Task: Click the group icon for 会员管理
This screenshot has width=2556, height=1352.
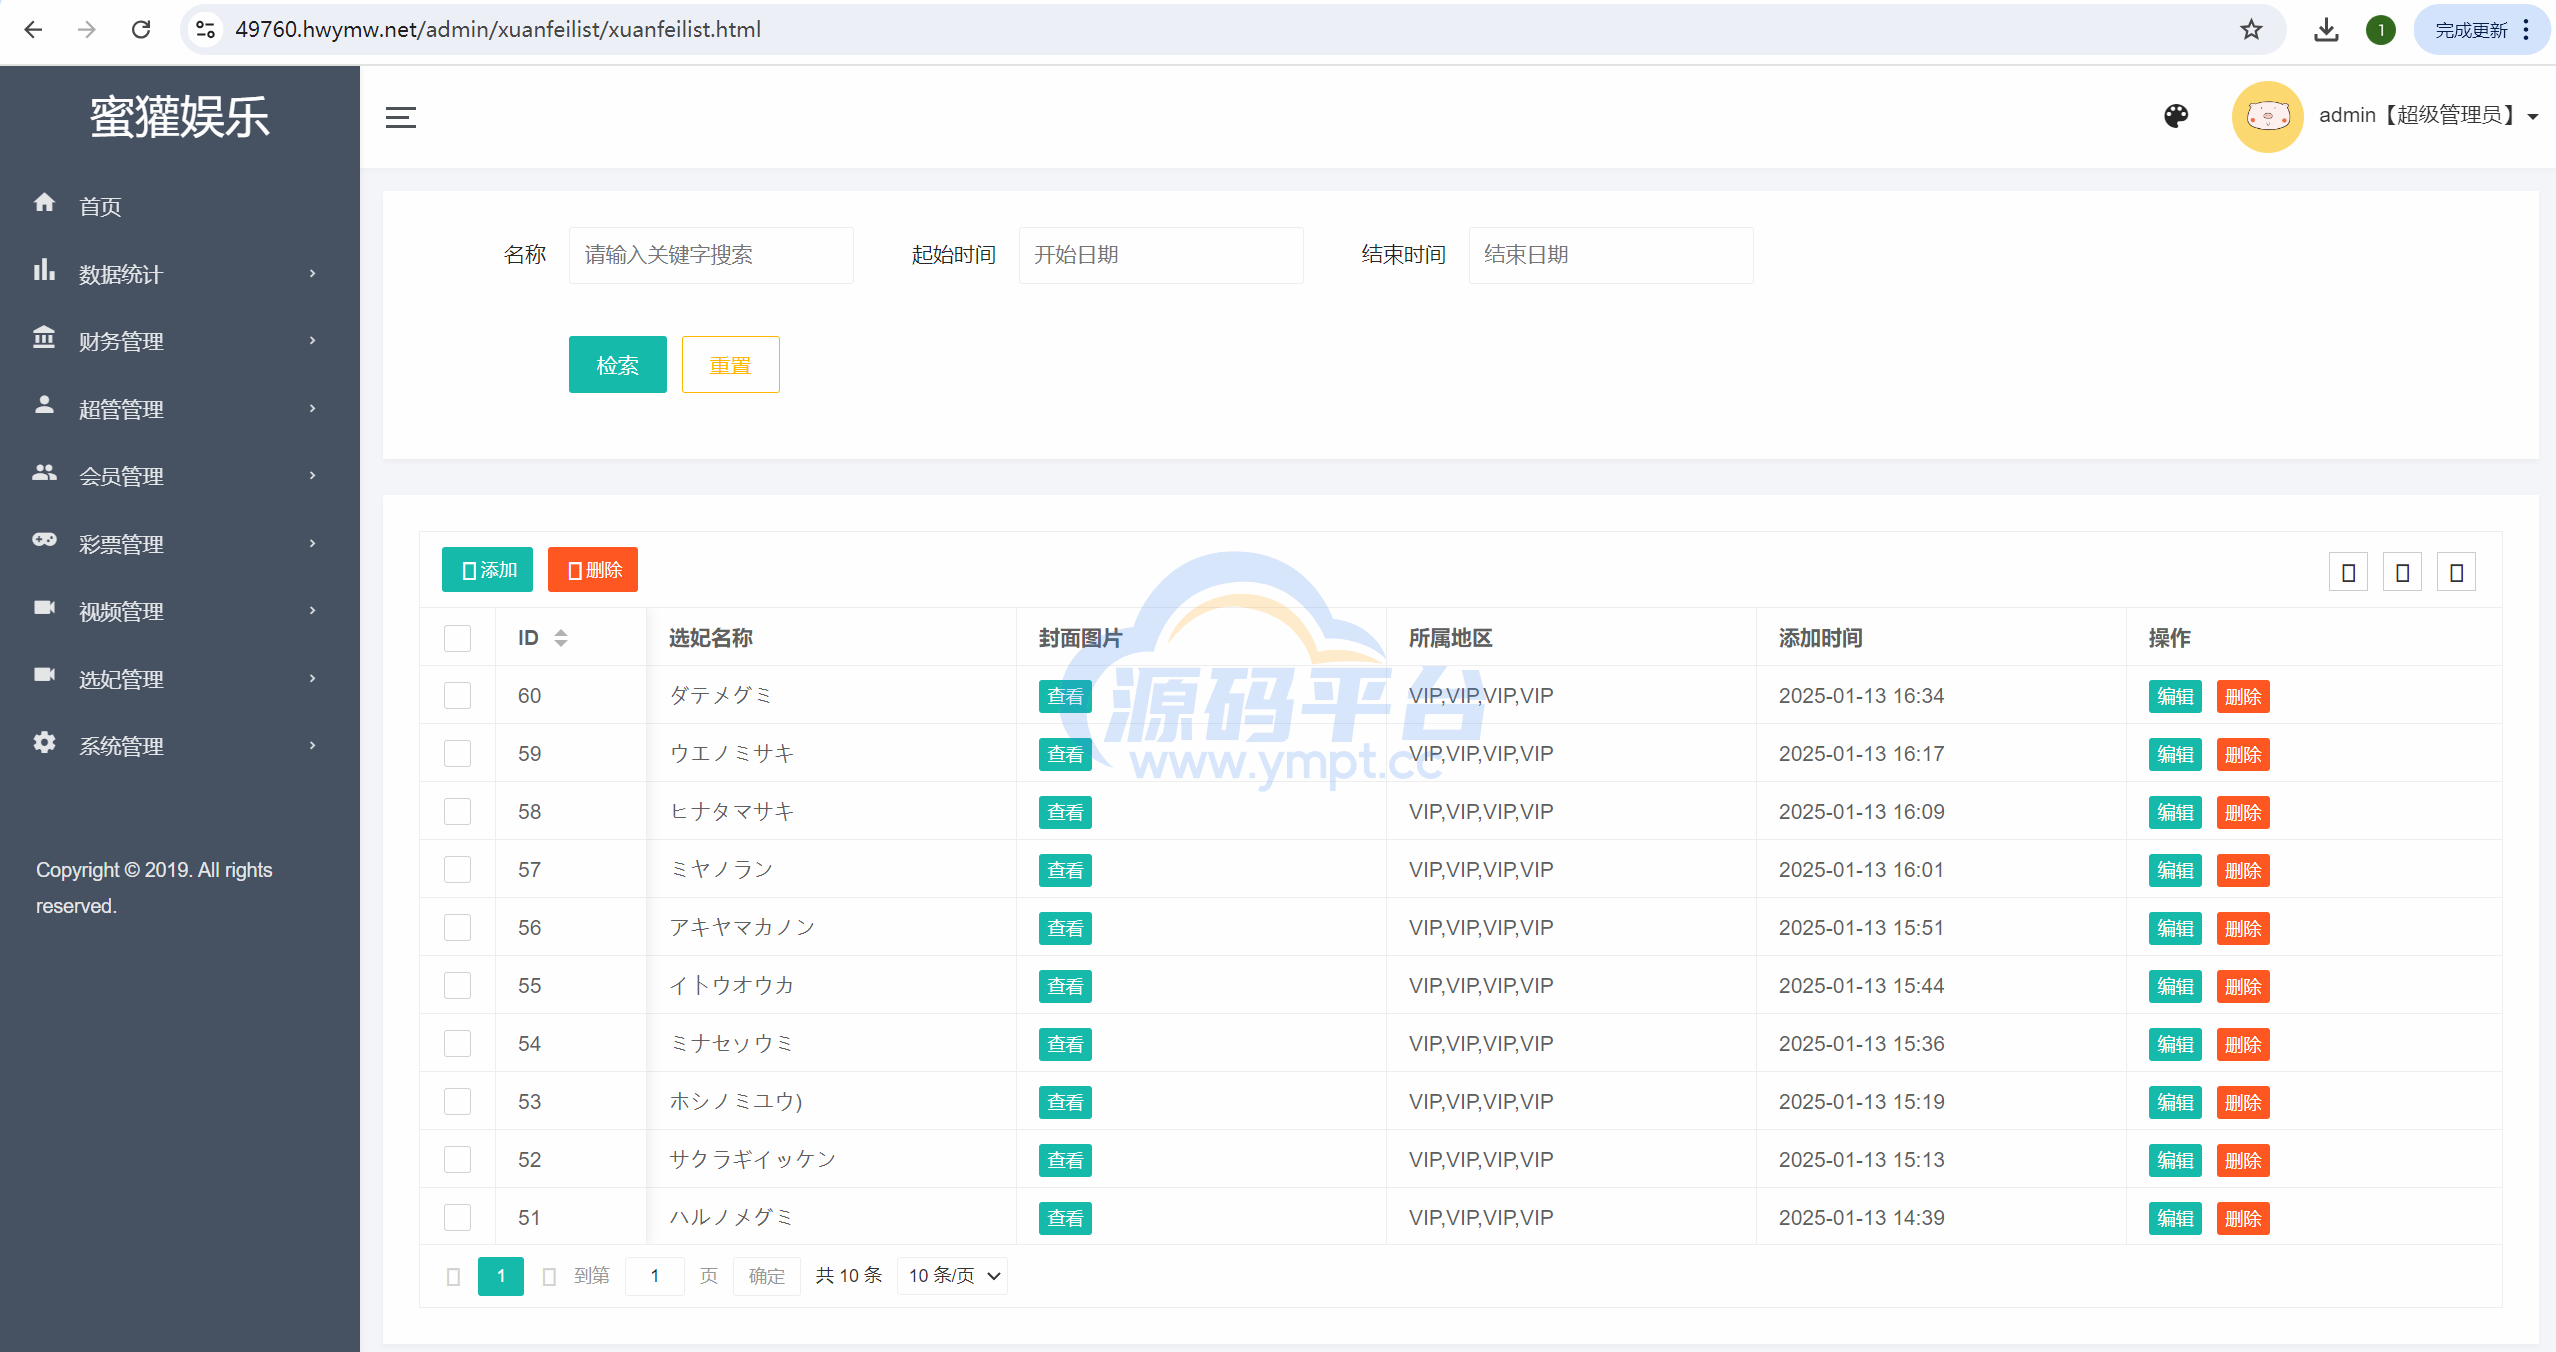Action: pos(44,472)
